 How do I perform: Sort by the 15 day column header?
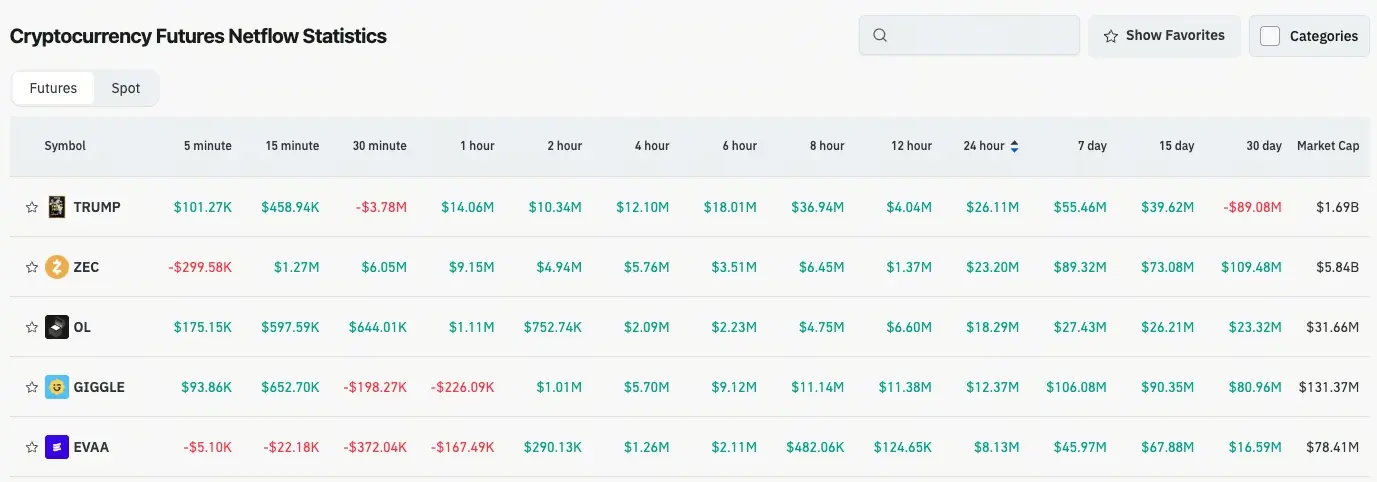[x=1177, y=146]
